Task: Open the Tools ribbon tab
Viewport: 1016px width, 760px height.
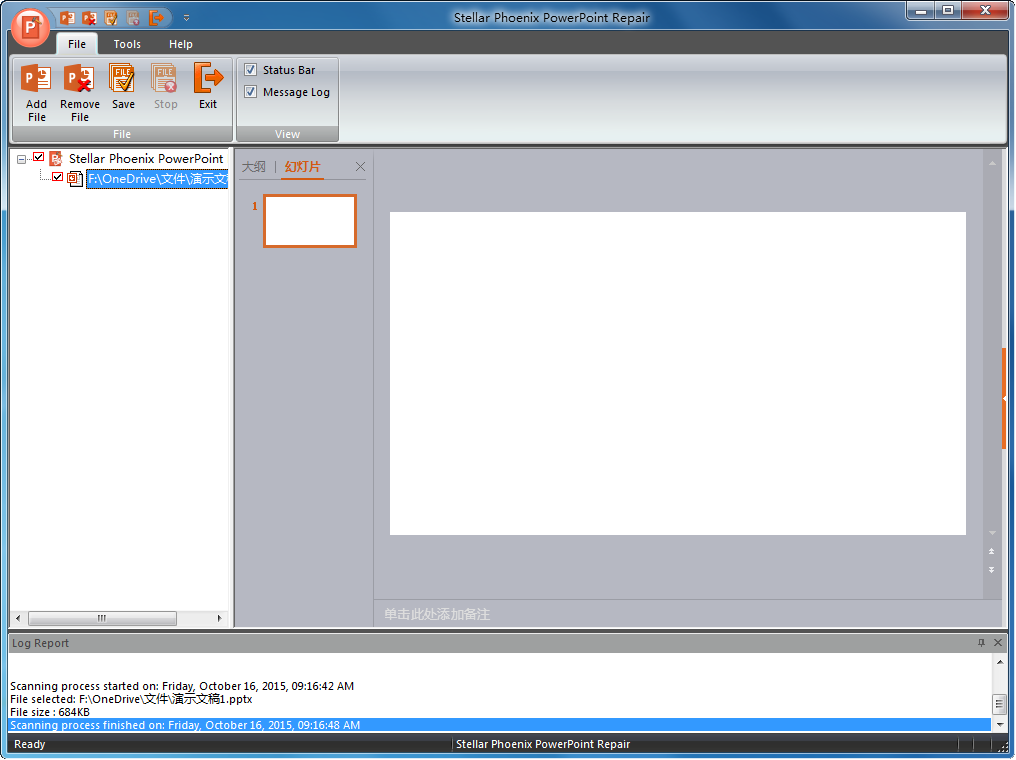Action: pos(127,44)
